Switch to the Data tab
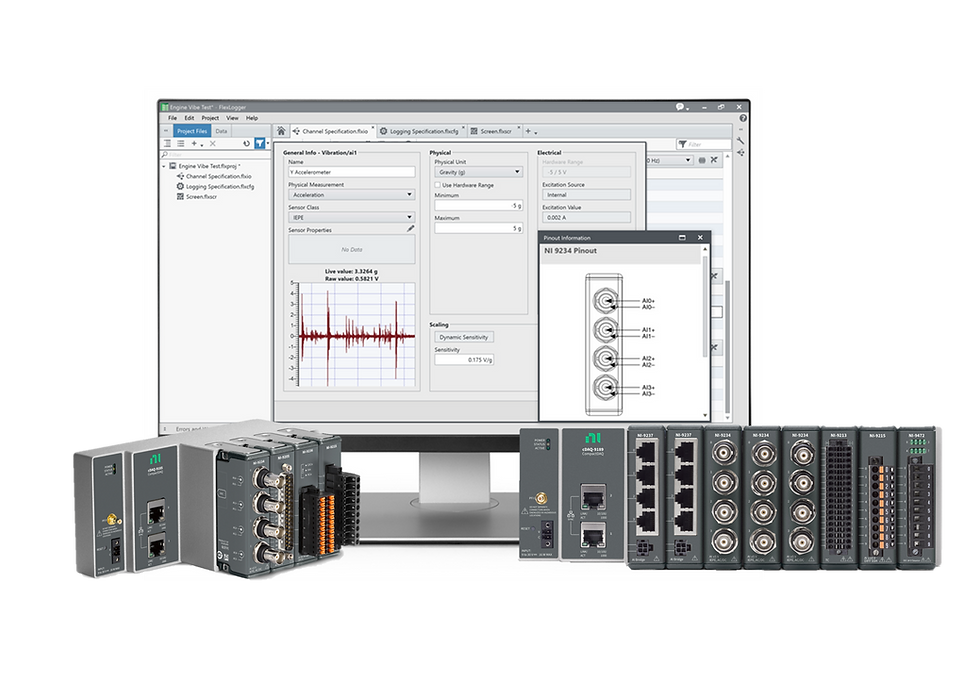This screenshot has width=980, height=683. (221, 131)
